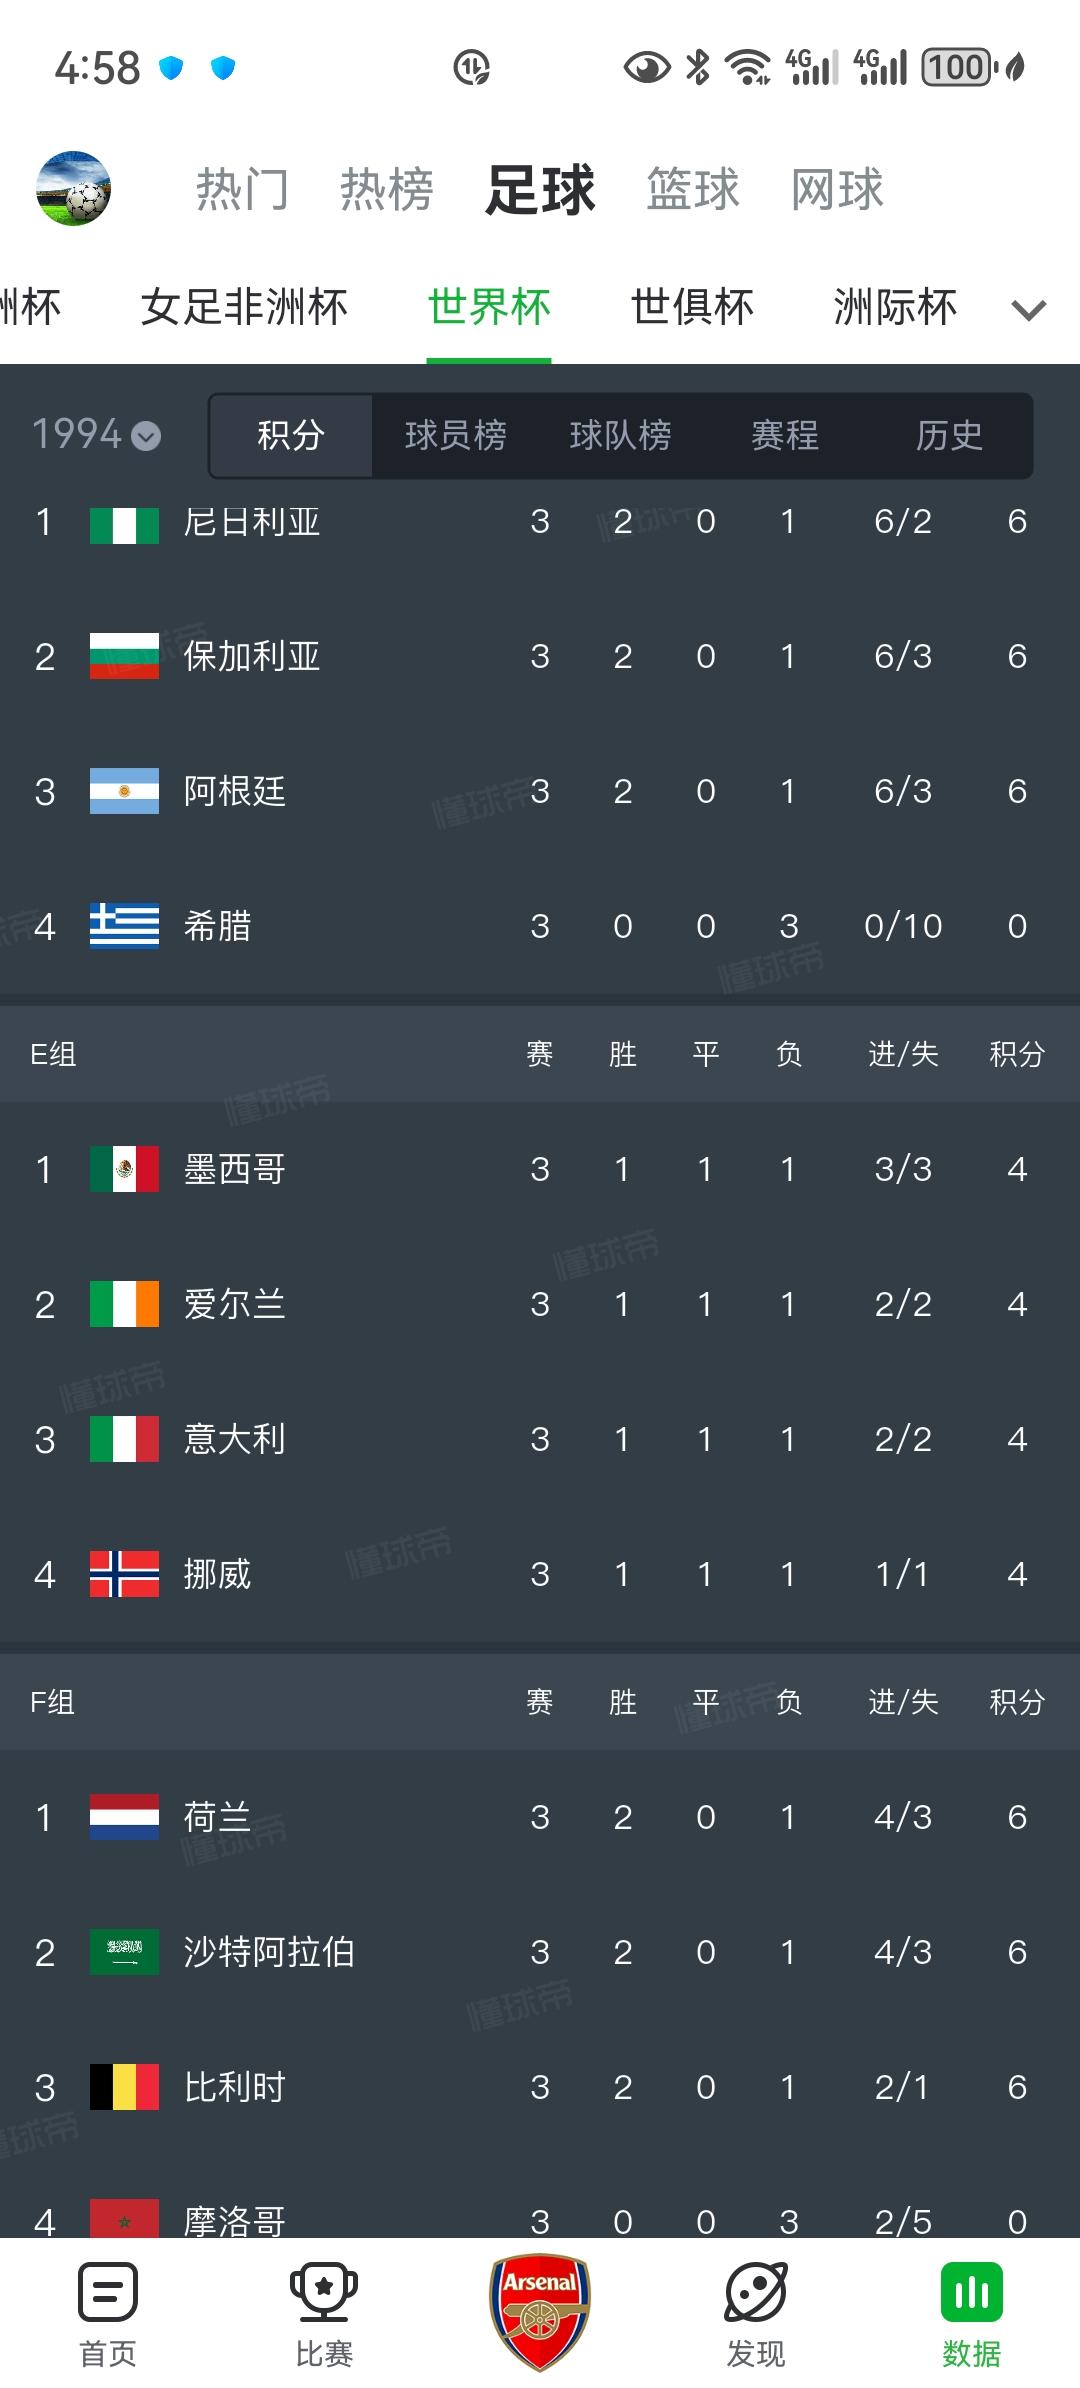Open 意大利 team row
The width and height of the screenshot is (1080, 2388).
tap(540, 1439)
